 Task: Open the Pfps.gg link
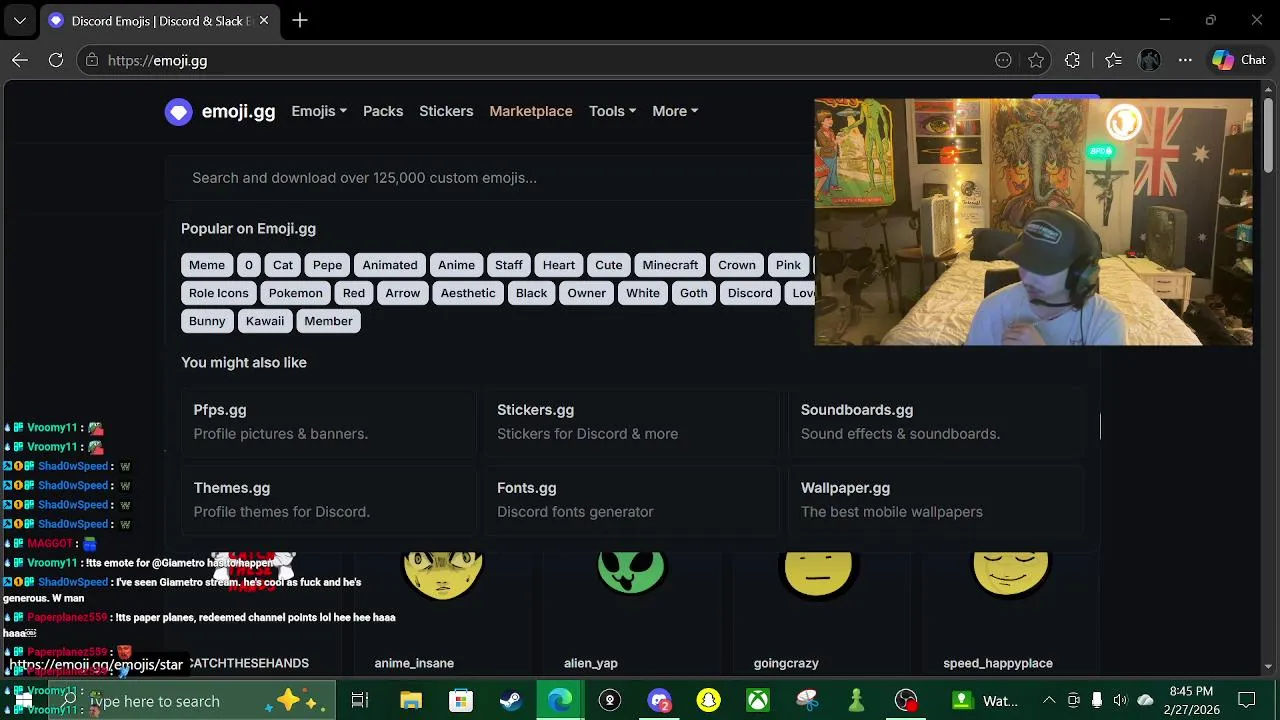(329, 421)
